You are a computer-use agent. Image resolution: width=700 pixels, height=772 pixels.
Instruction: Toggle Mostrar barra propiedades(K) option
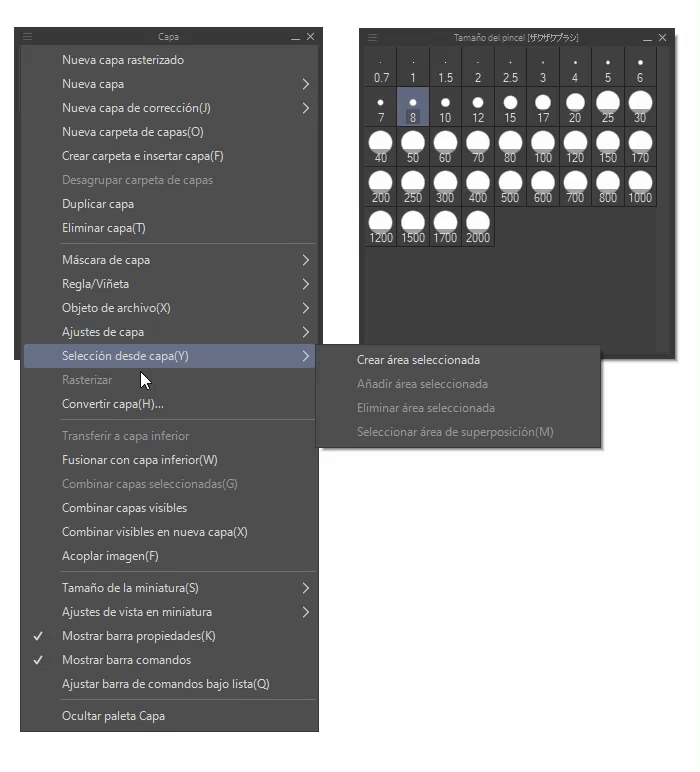click(139, 636)
